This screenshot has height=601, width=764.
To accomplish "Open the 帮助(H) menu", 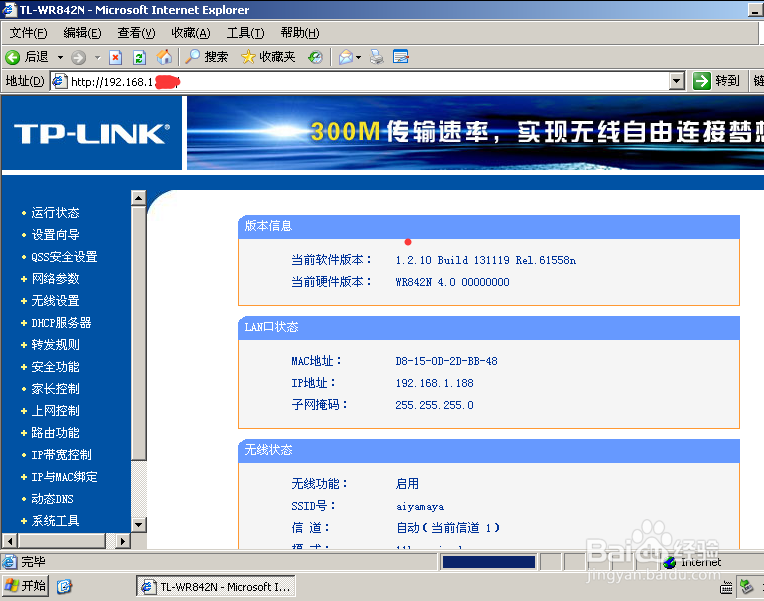I will pos(300,33).
